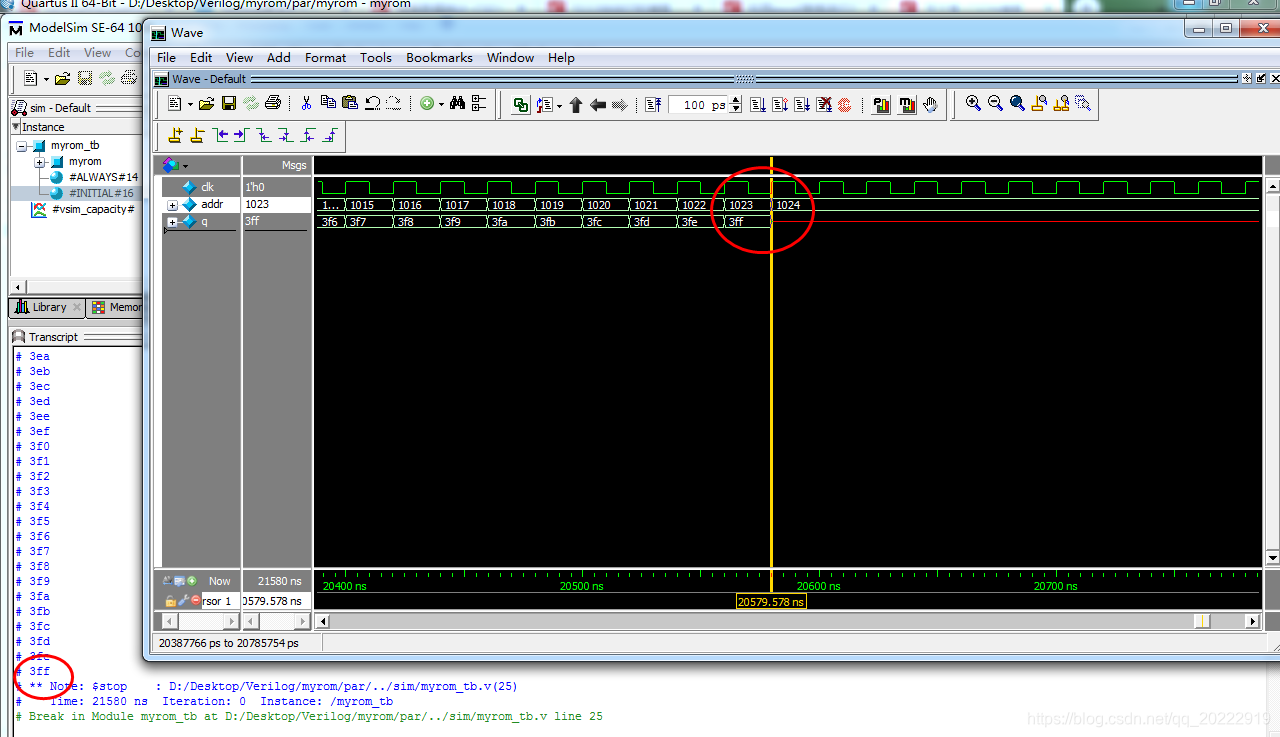
Task: Switch to the Memory tab
Action: coord(125,307)
